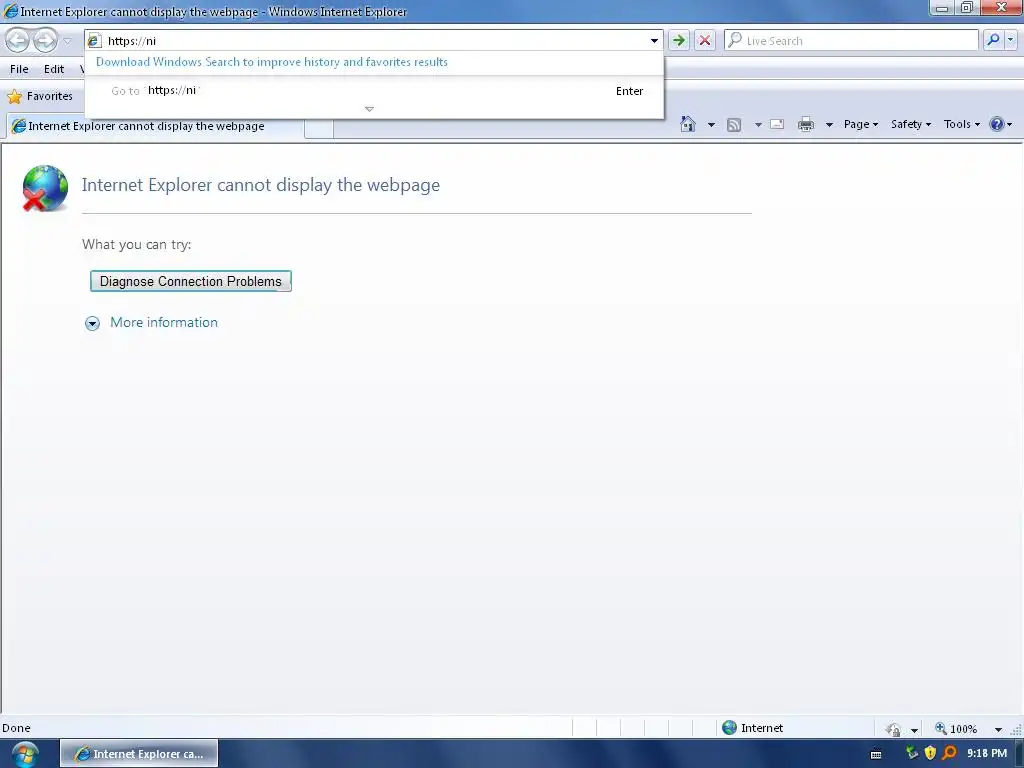Click the Print icon

805,124
